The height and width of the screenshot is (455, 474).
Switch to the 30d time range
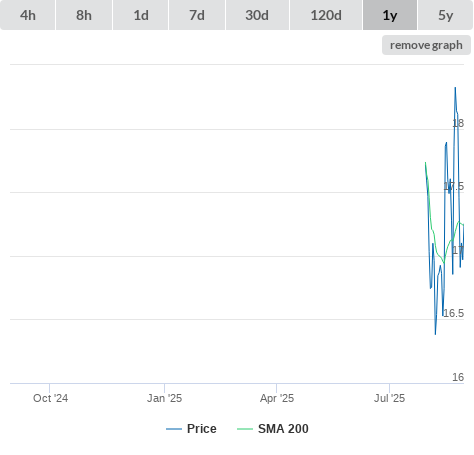click(x=257, y=15)
